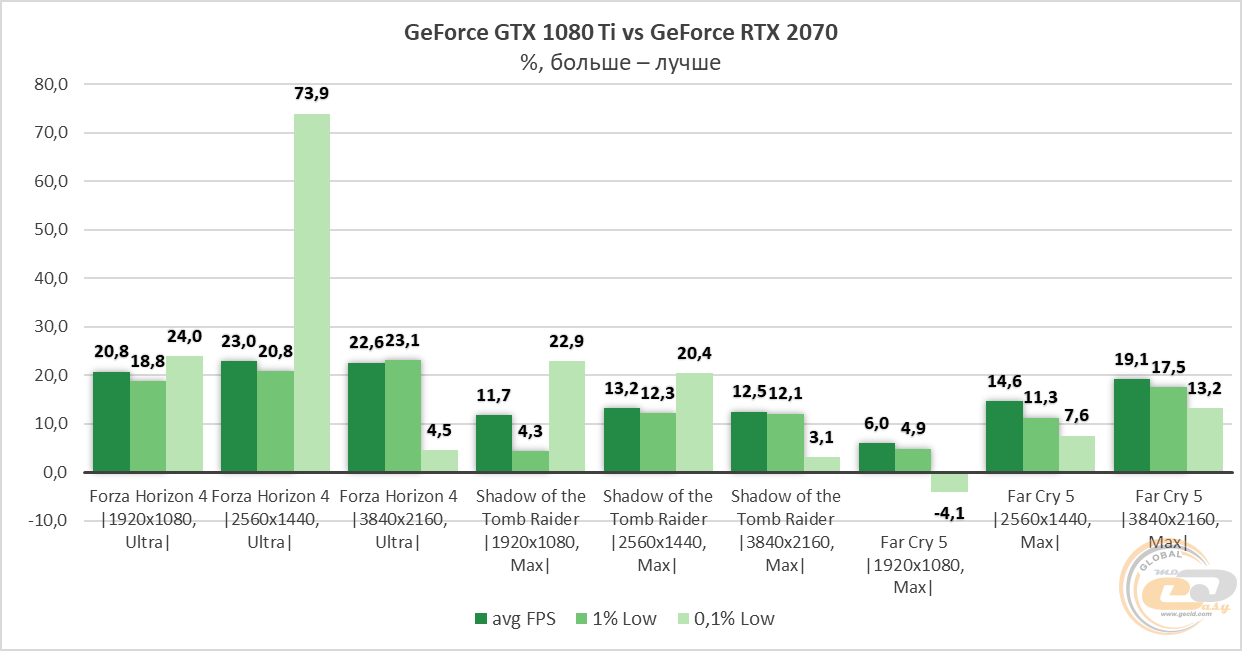The width and height of the screenshot is (1242, 651).
Task: Click the "20,4" data label
Action: (695, 354)
